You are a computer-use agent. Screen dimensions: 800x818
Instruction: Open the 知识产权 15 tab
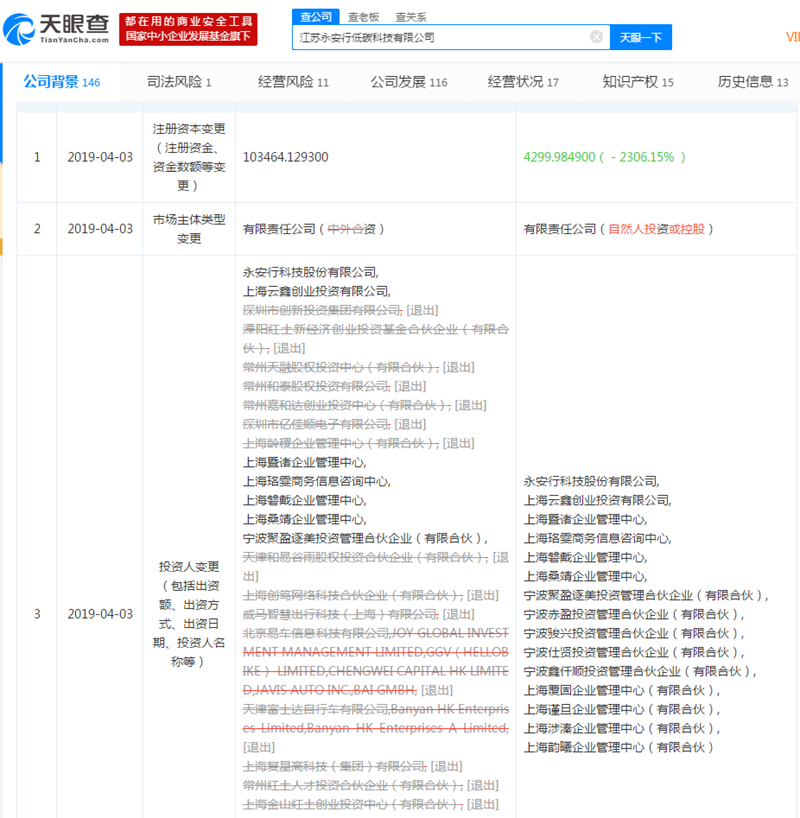(x=638, y=82)
